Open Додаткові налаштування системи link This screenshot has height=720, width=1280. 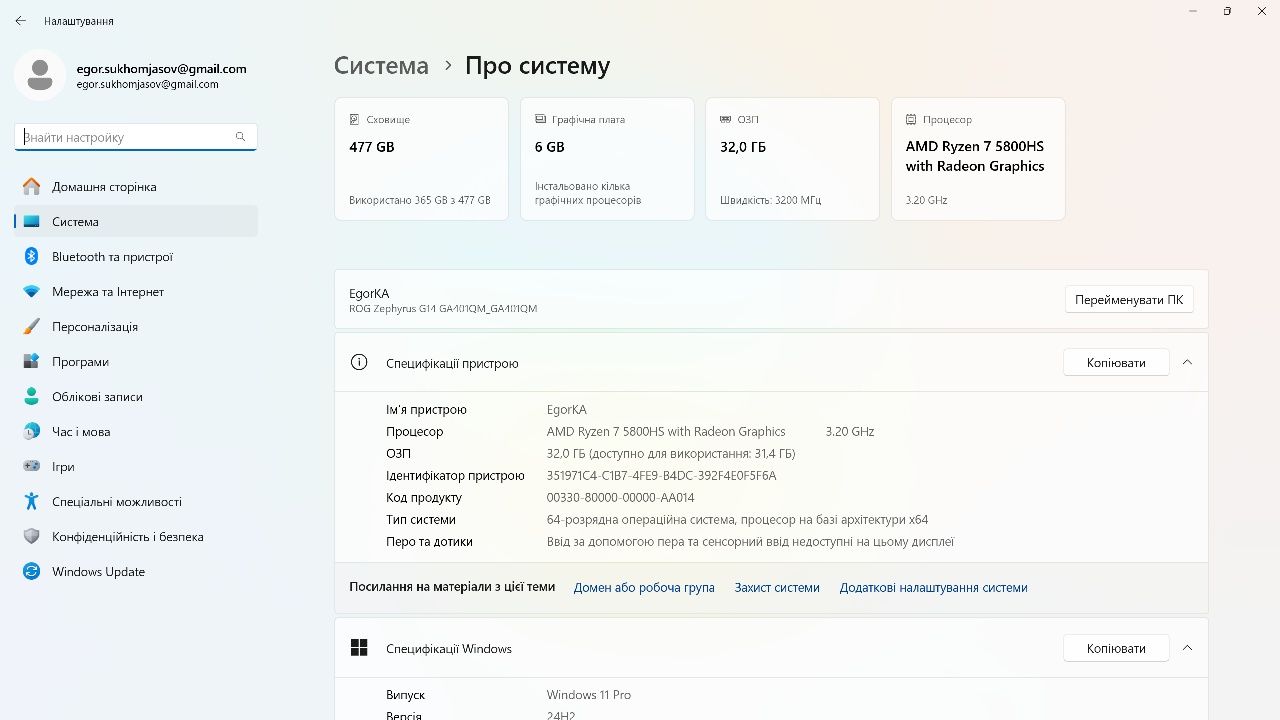point(934,588)
